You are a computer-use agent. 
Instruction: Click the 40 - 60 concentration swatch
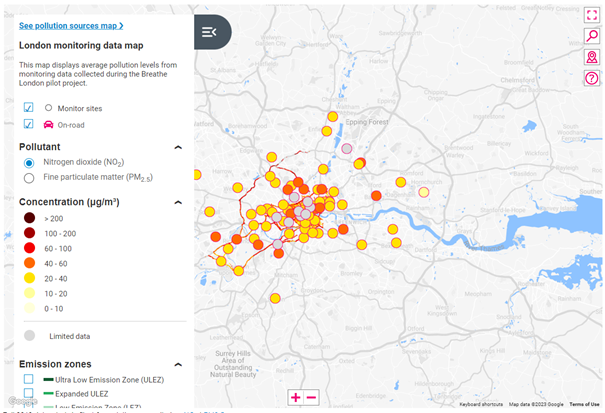[x=29, y=263]
